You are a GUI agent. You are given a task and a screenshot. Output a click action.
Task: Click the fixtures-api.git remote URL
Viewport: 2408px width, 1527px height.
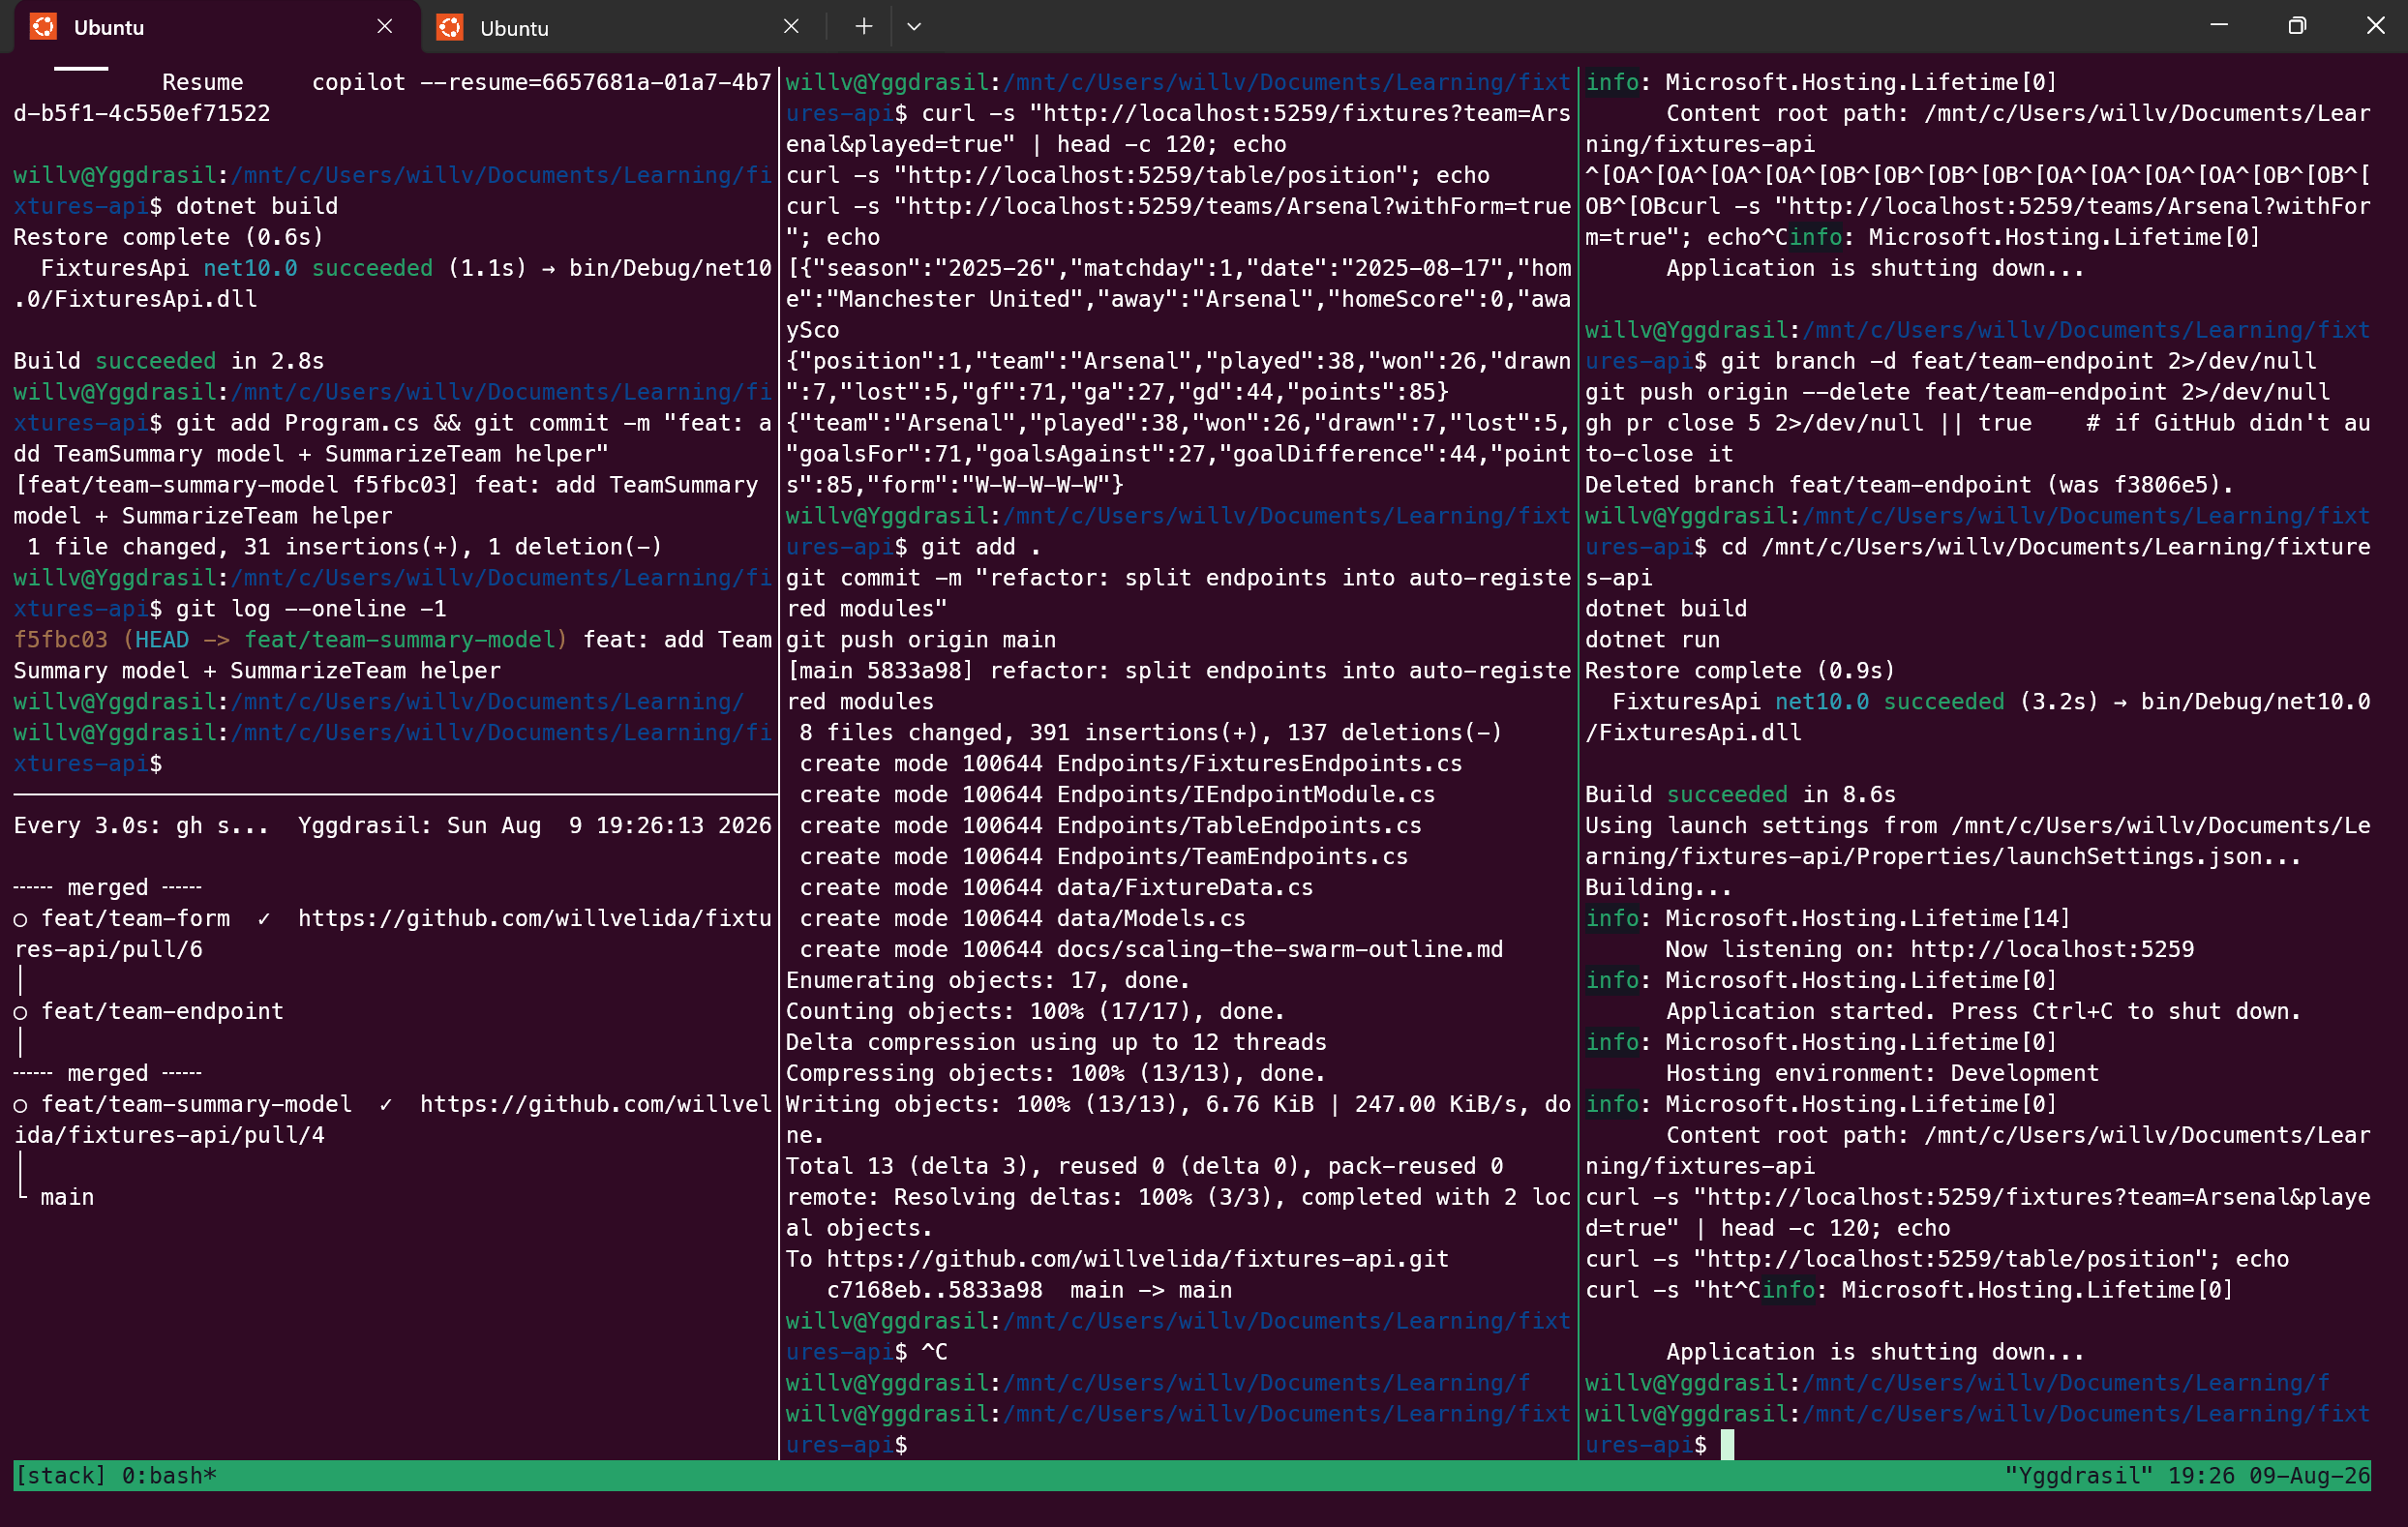pyautogui.click(x=1137, y=1259)
